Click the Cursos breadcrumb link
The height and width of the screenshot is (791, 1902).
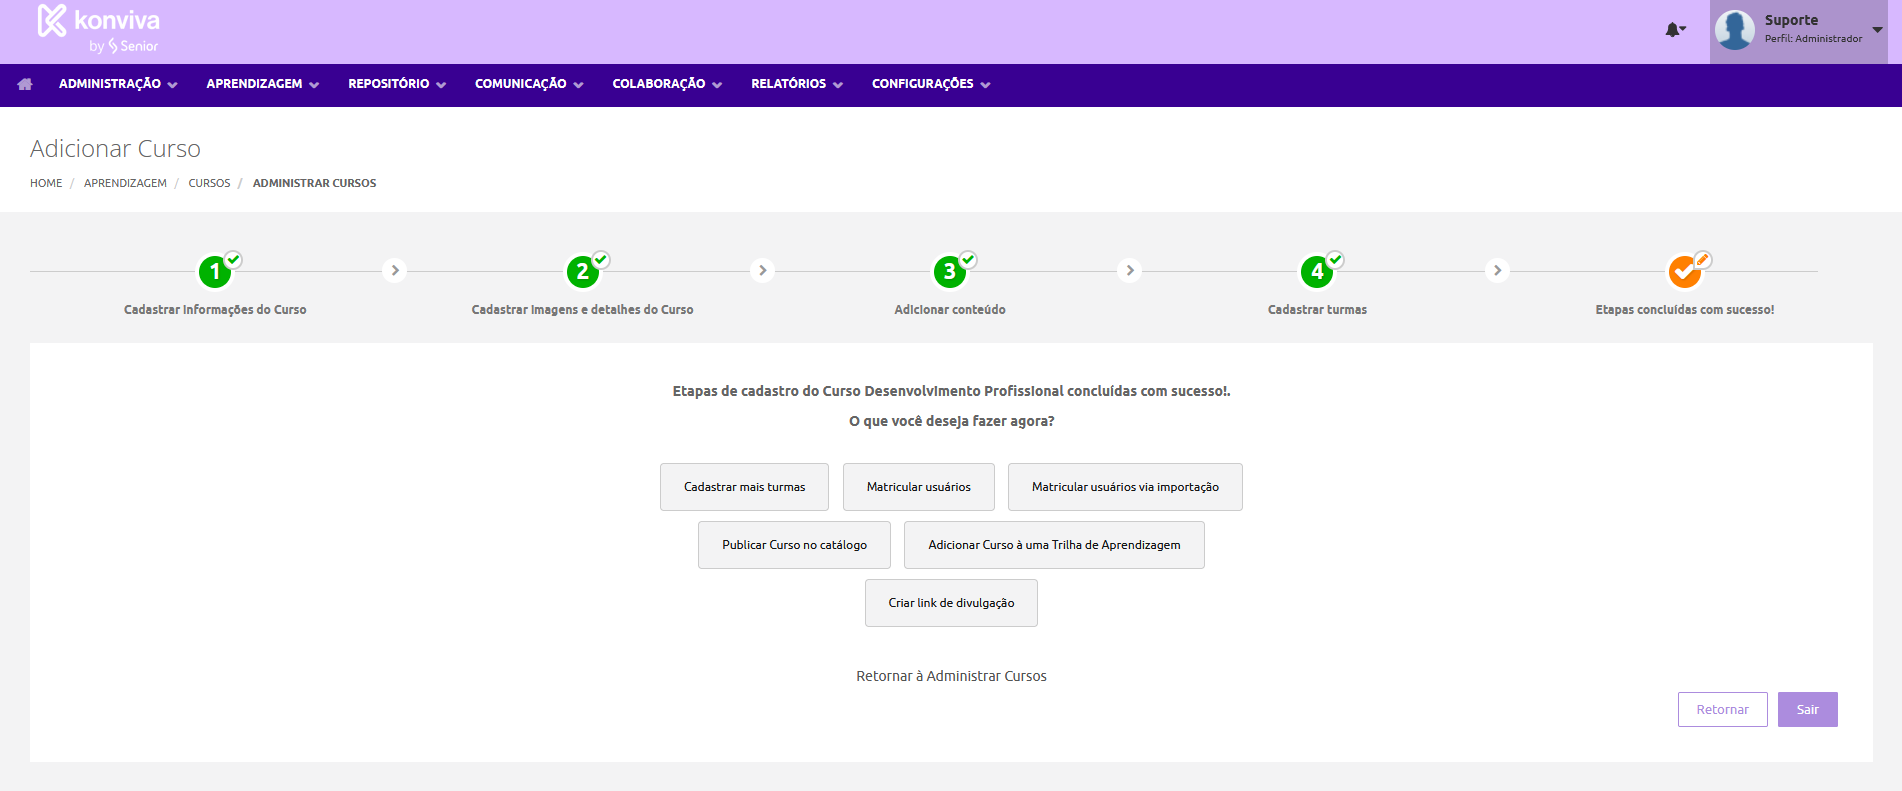[209, 183]
